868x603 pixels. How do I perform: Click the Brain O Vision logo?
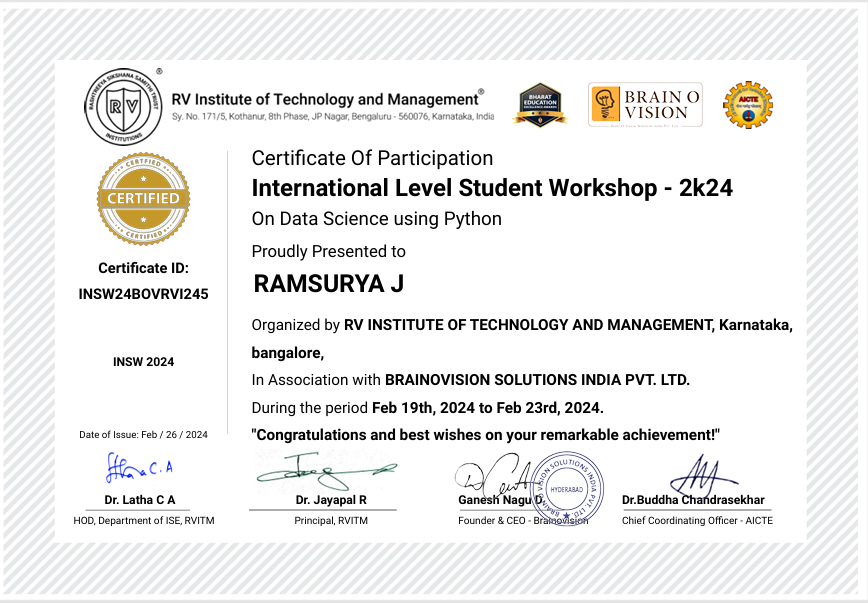pos(645,105)
